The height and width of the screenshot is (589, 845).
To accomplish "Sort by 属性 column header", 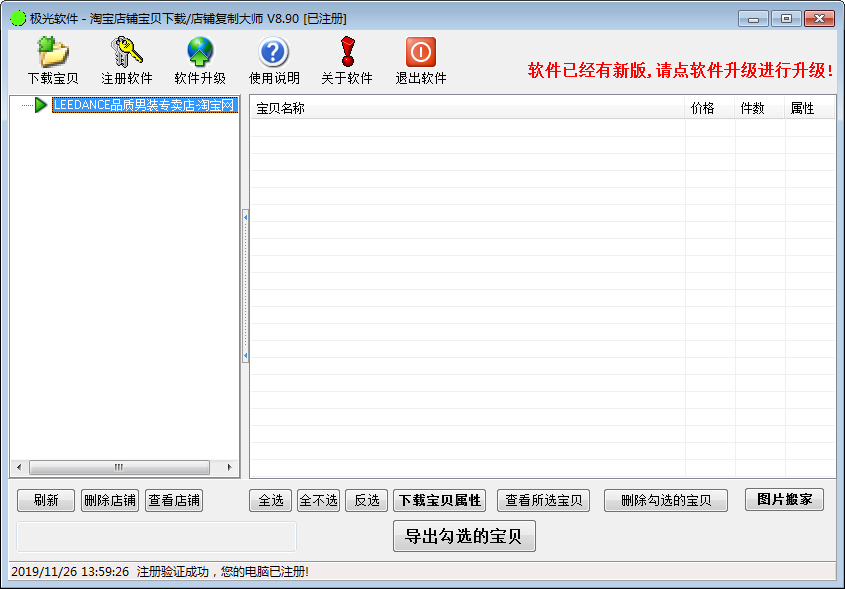I will click(x=809, y=108).
